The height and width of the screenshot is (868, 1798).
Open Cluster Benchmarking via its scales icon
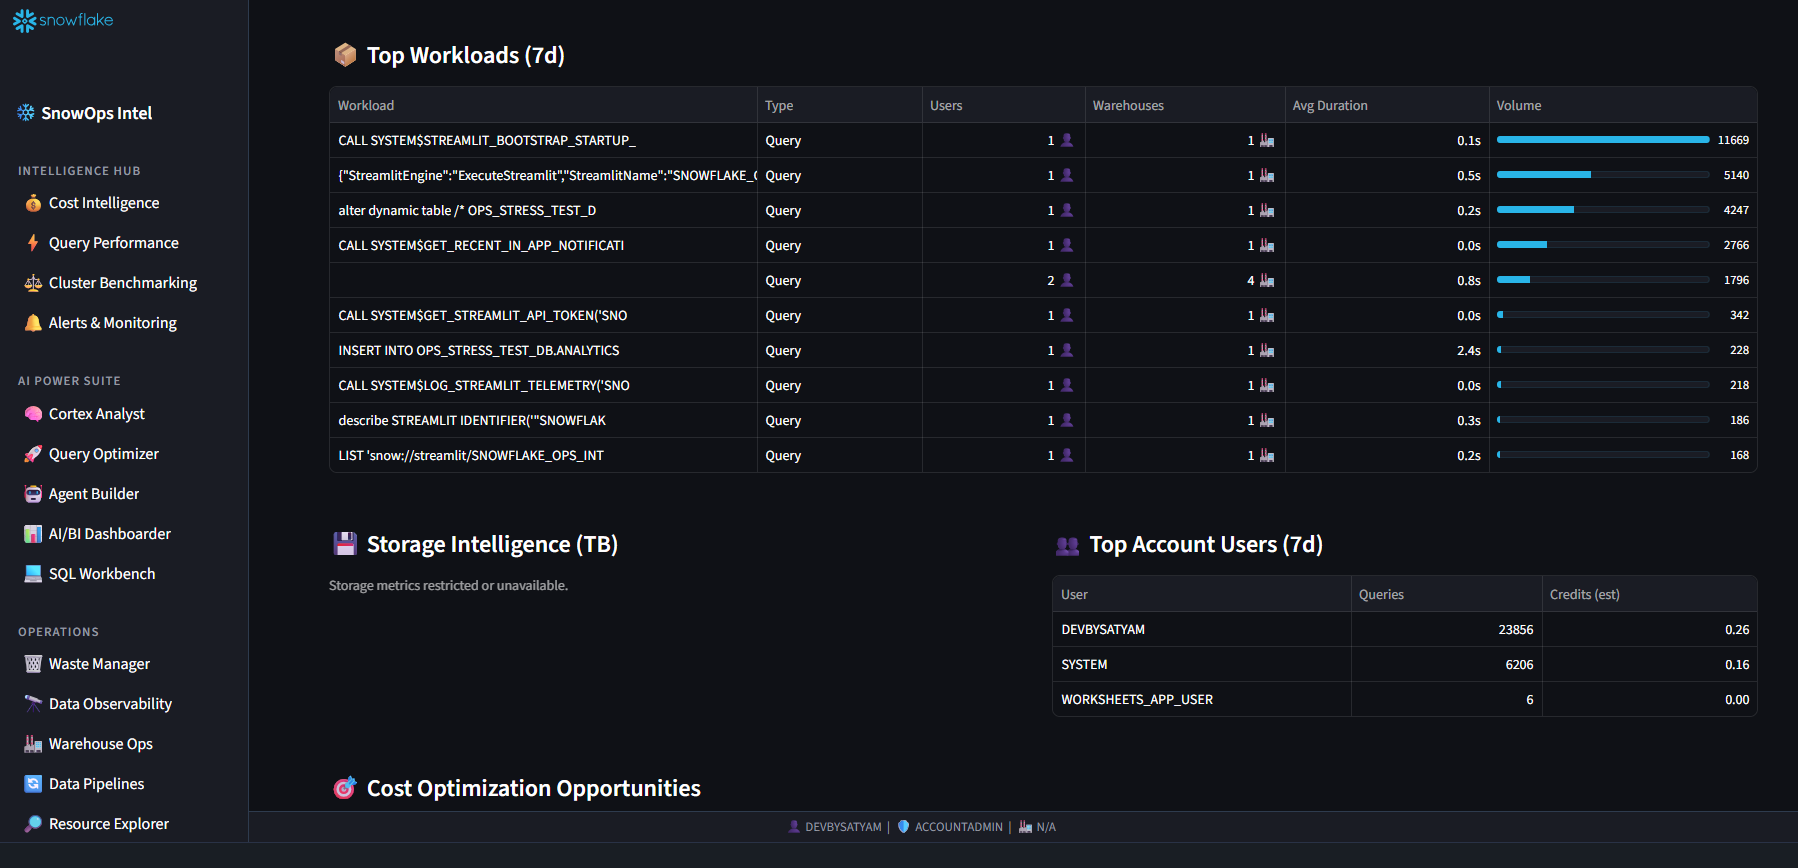33,283
